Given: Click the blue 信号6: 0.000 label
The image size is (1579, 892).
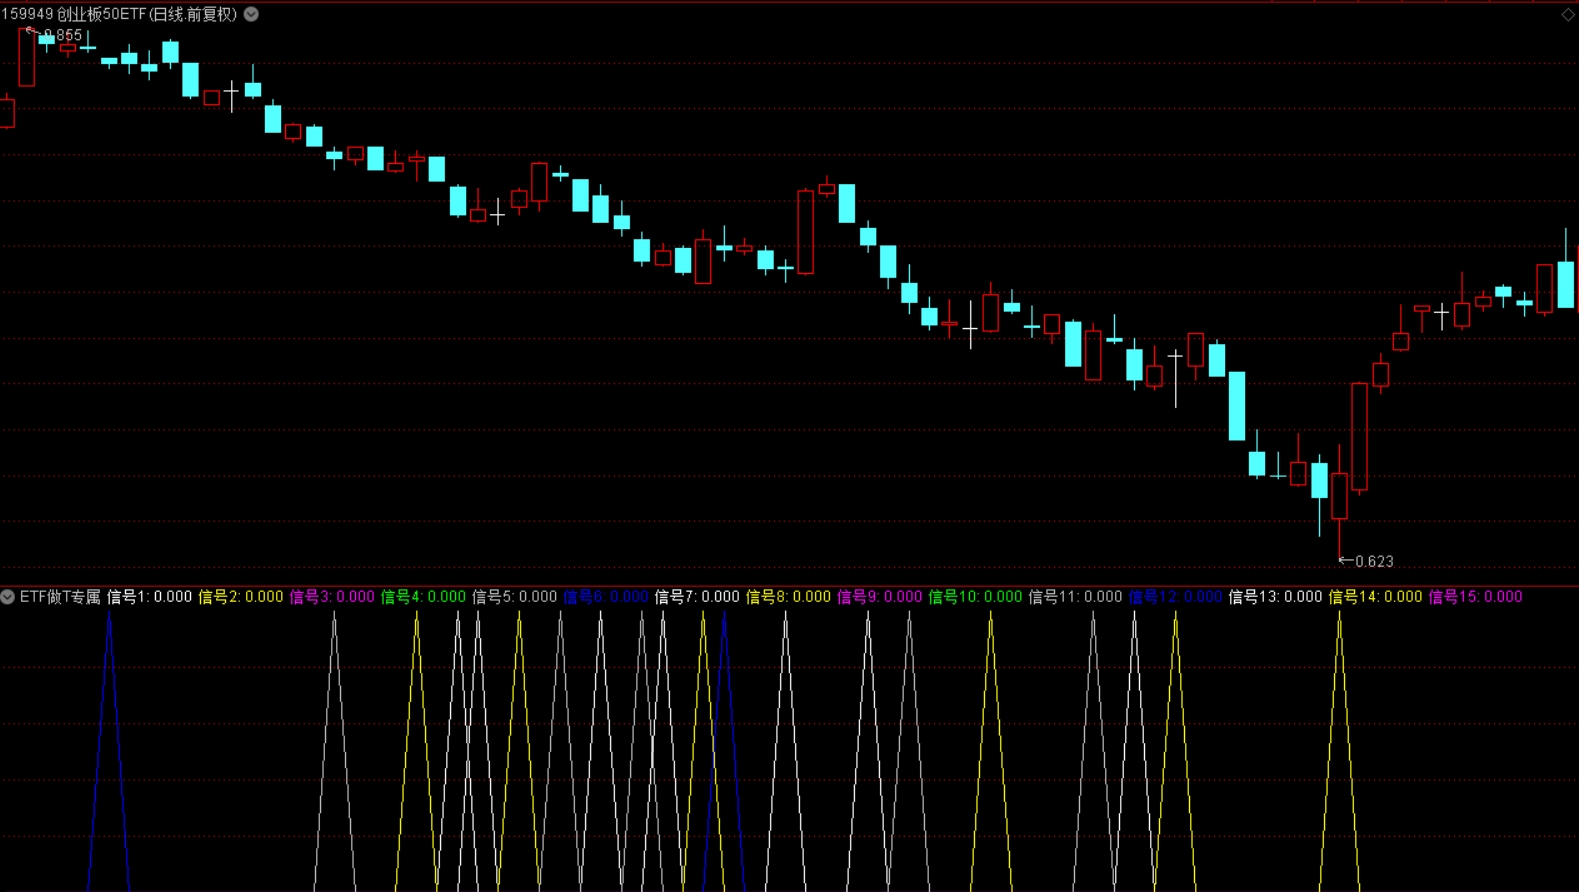Looking at the screenshot, I should point(606,597).
